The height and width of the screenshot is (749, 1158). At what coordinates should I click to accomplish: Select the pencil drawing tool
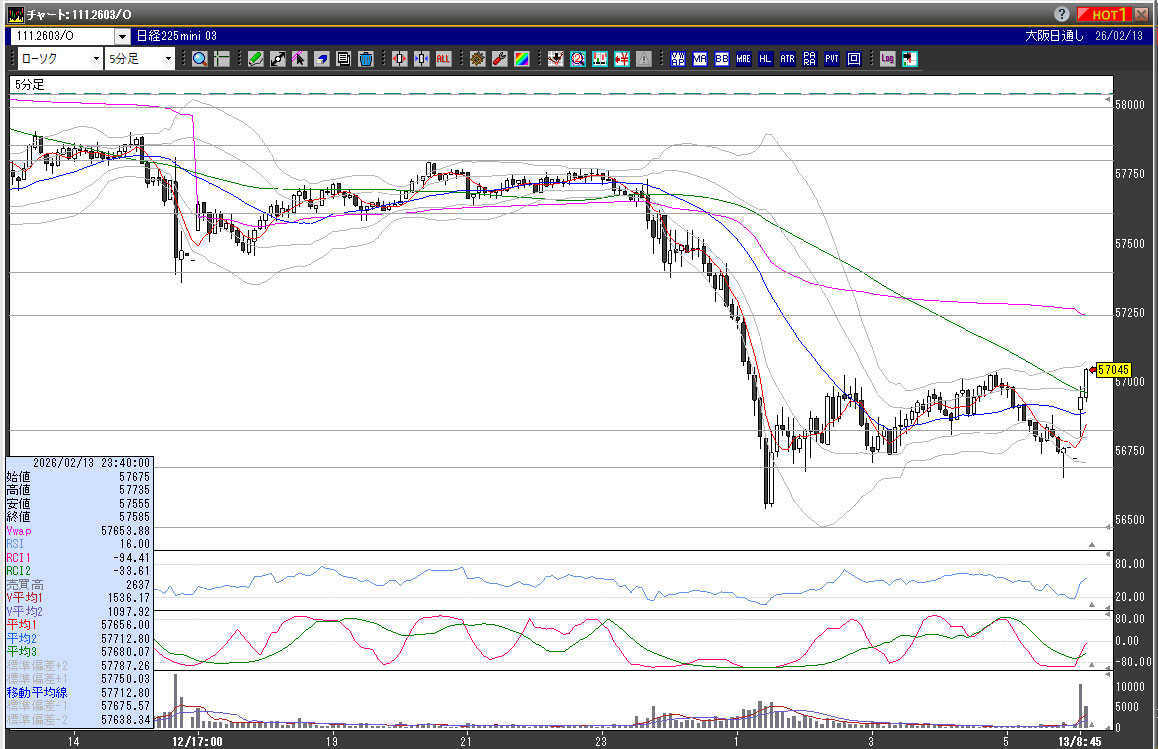click(256, 59)
